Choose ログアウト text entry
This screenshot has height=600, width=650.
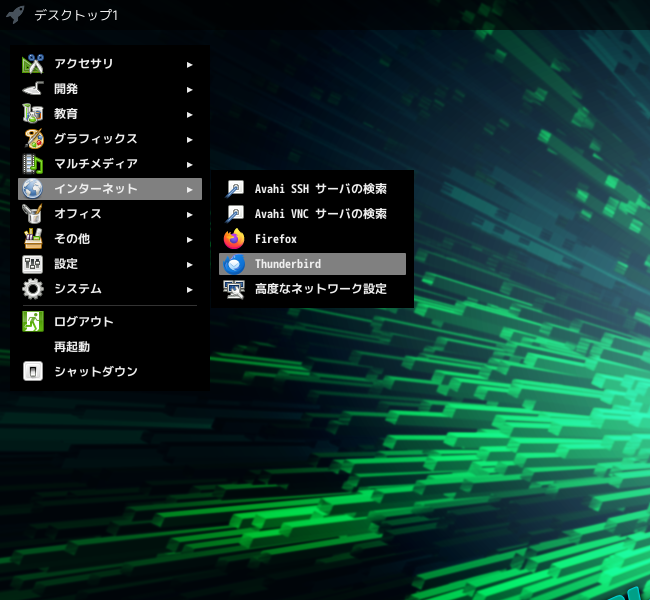[x=84, y=321]
